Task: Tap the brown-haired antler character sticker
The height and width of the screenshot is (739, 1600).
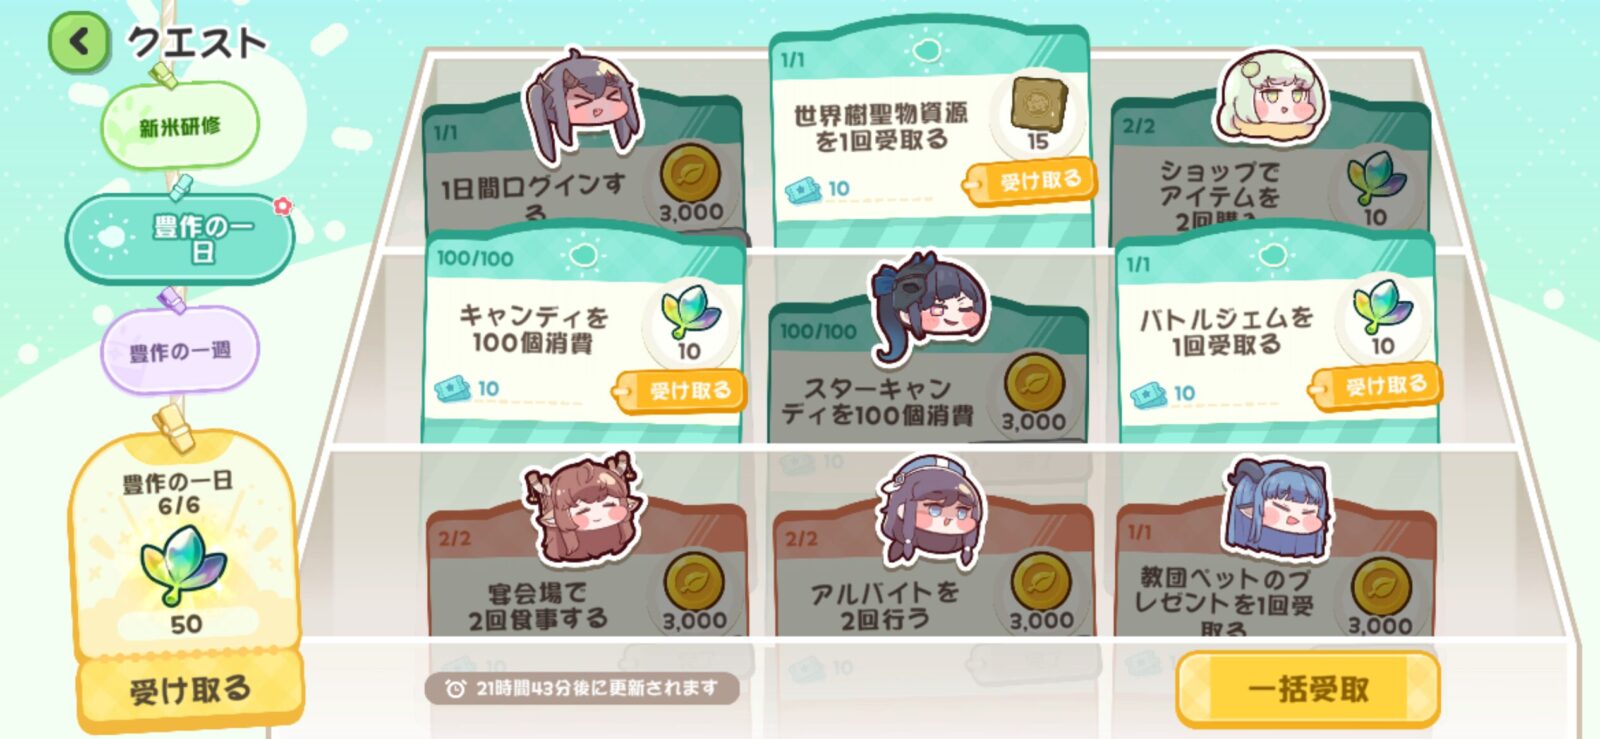Action: [582, 510]
